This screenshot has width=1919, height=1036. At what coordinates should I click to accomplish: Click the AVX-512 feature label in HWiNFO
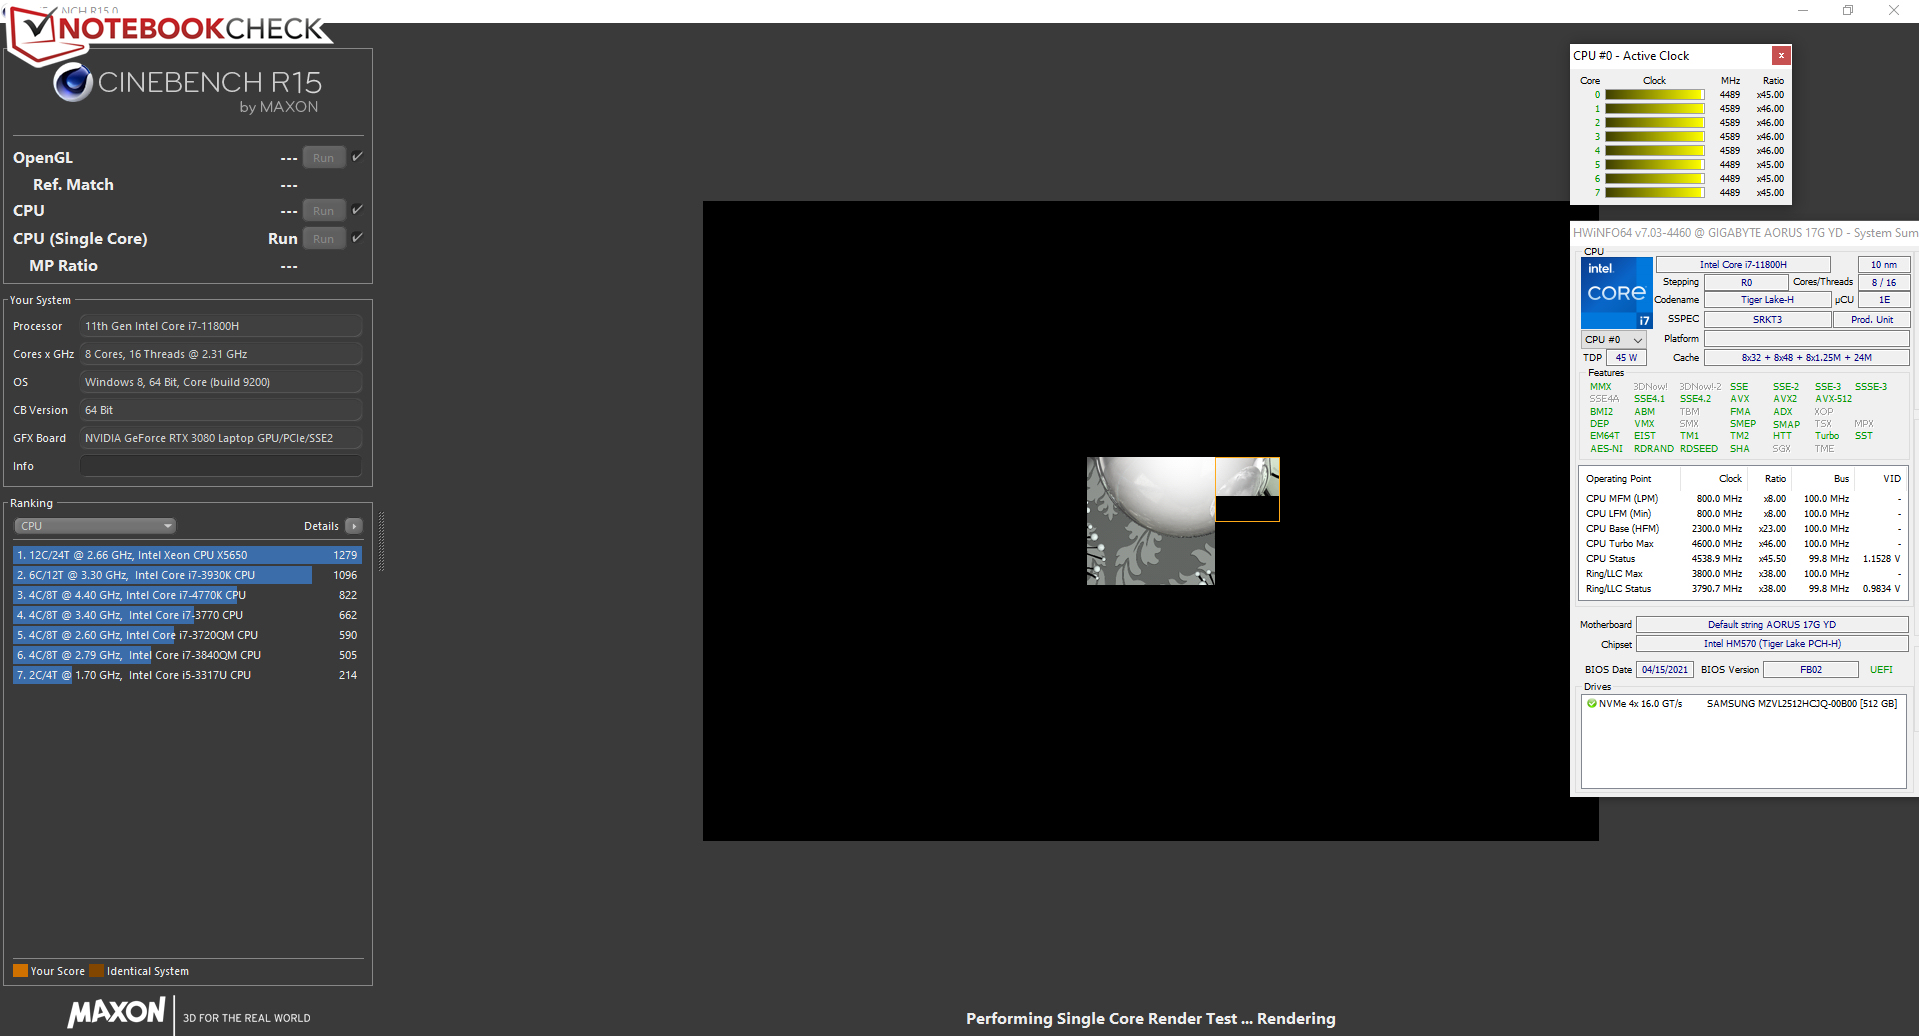point(1833,399)
